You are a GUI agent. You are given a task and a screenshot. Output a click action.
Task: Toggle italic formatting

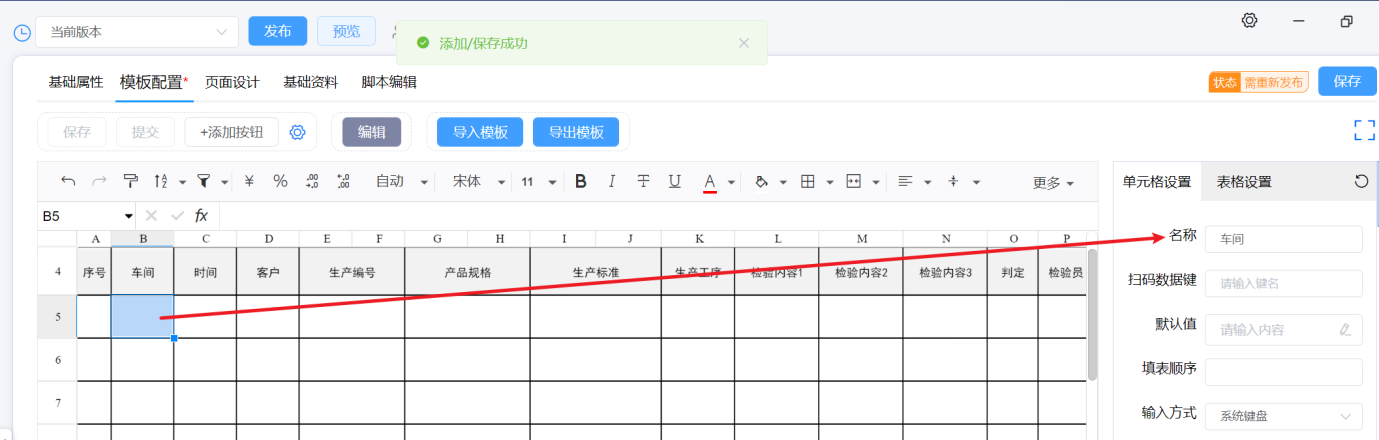(x=612, y=181)
